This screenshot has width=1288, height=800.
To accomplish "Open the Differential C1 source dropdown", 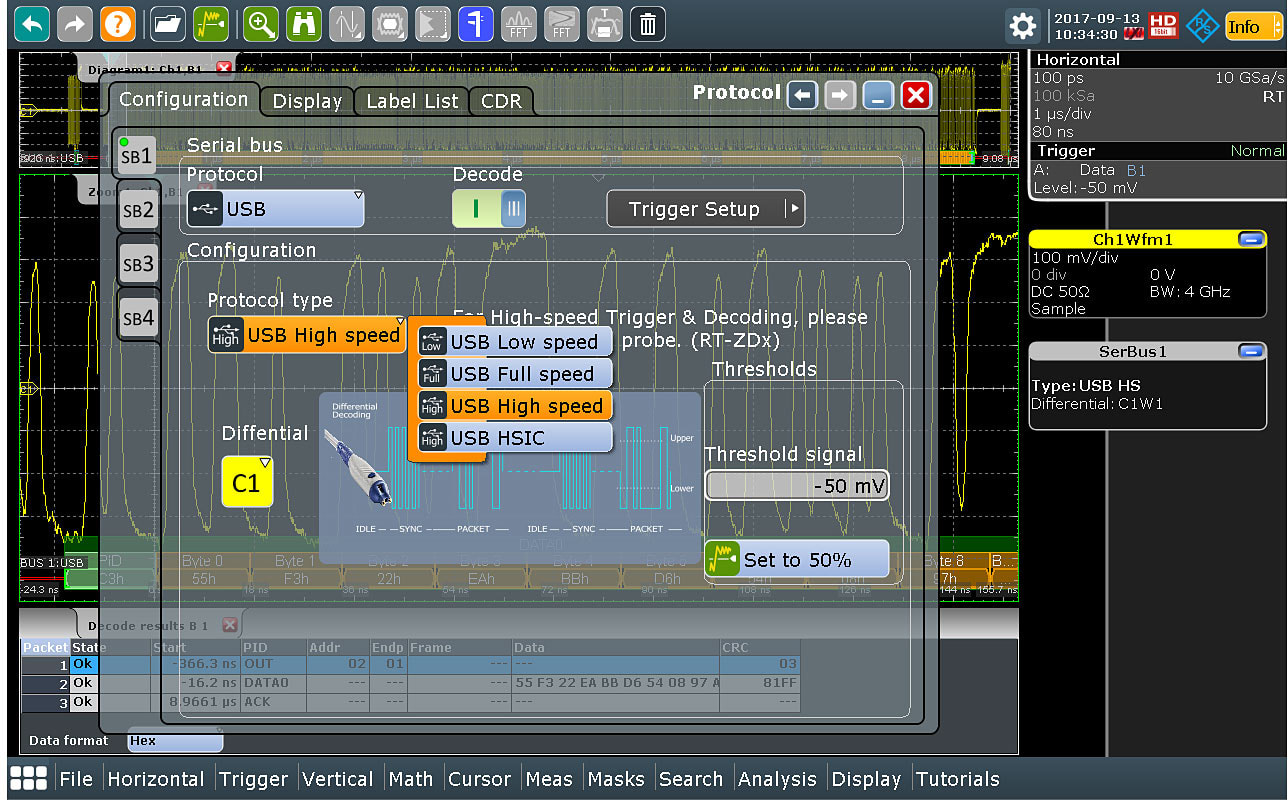I will pos(247,482).
